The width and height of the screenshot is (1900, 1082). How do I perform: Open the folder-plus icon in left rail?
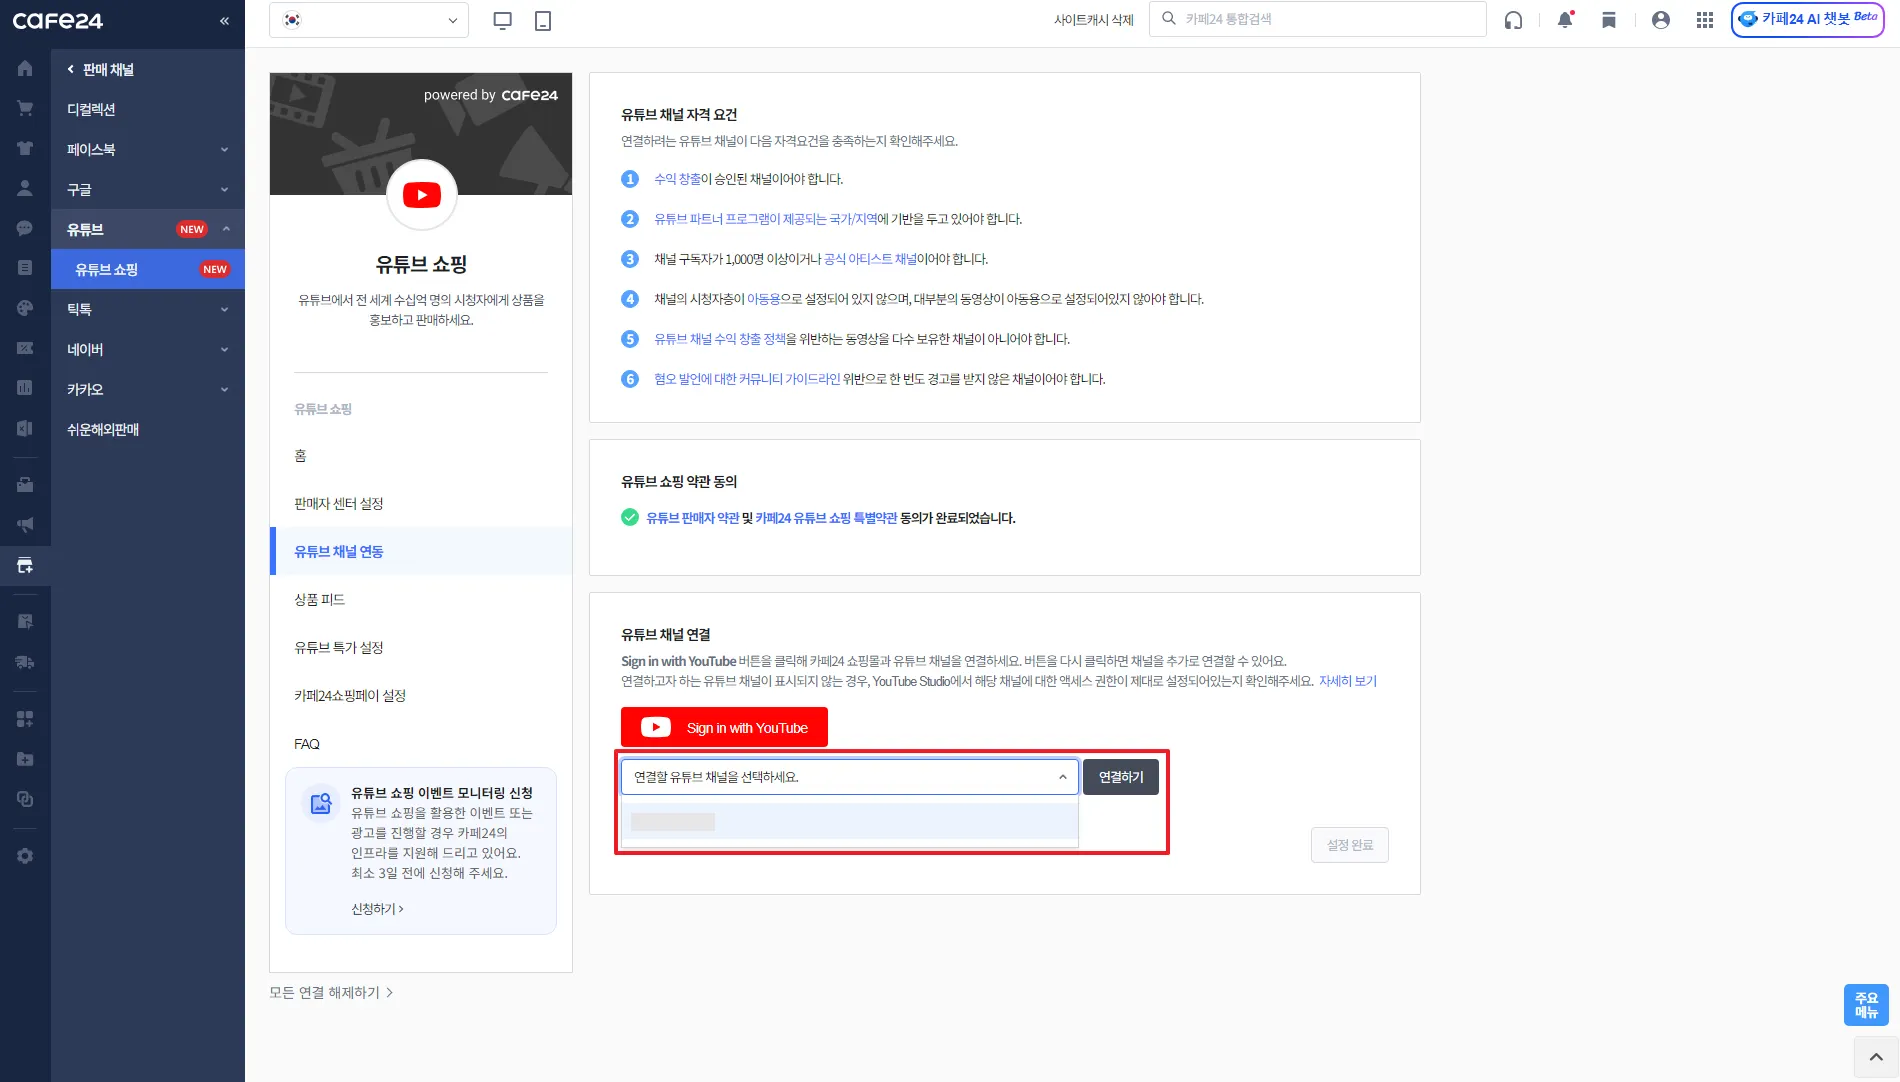click(x=25, y=759)
